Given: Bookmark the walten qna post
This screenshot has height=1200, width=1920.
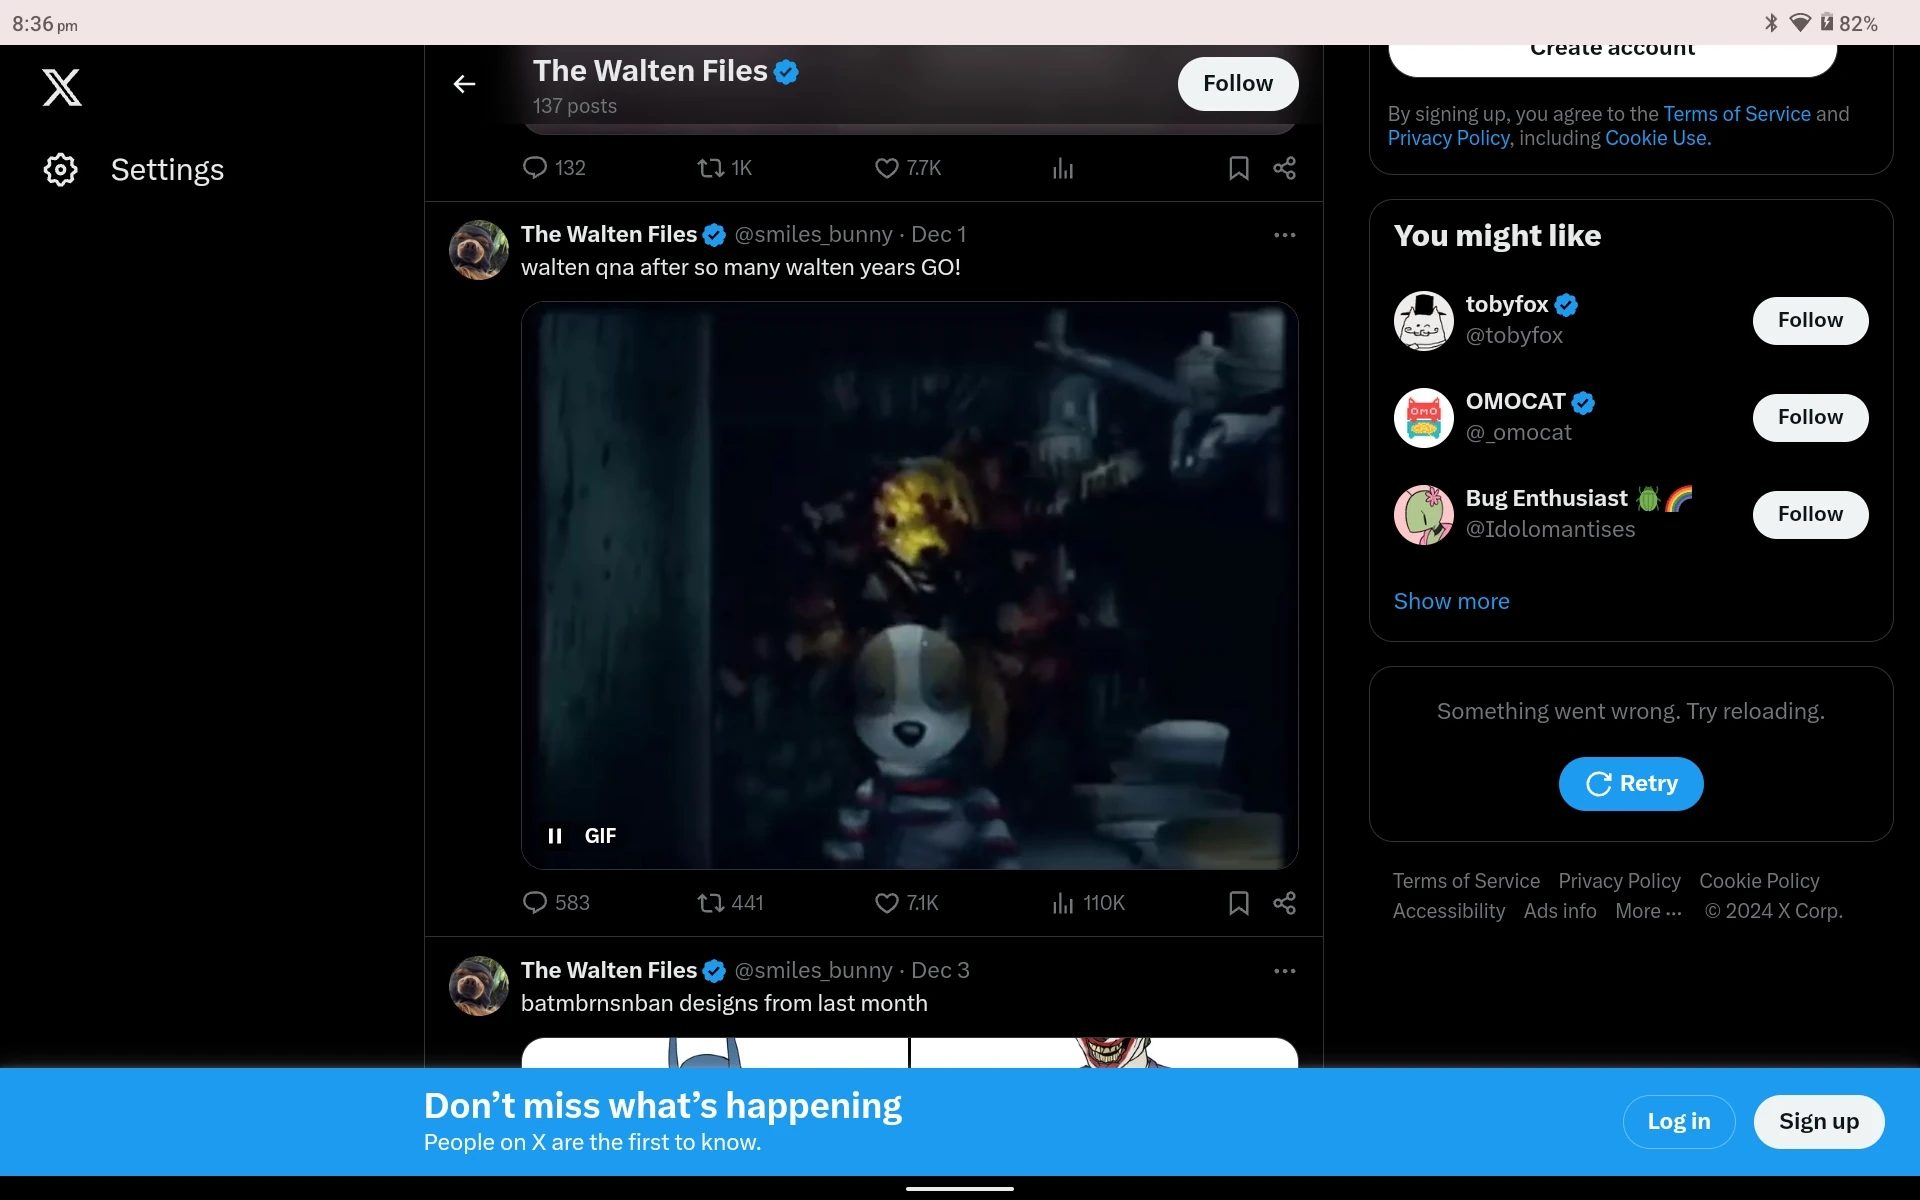Looking at the screenshot, I should coord(1238,903).
